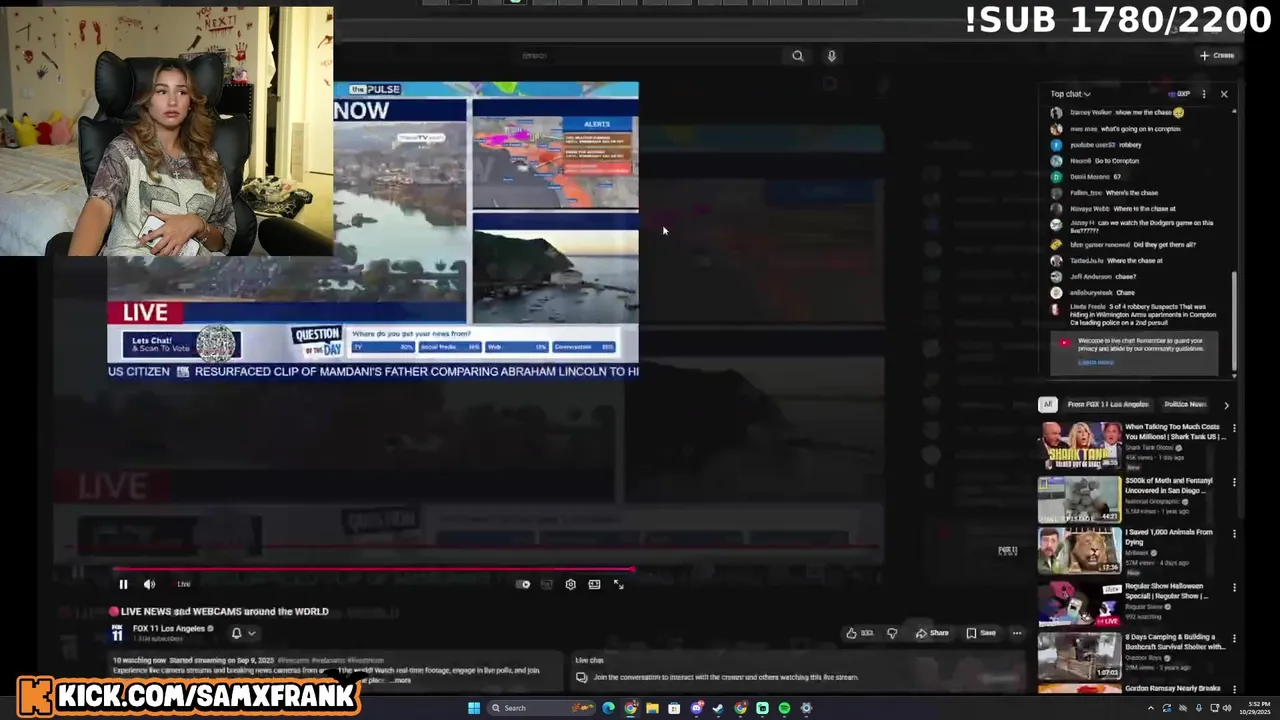Open Regular Show Halloween Special video
Viewport: 1280px width, 720px height.
[x=1079, y=604]
